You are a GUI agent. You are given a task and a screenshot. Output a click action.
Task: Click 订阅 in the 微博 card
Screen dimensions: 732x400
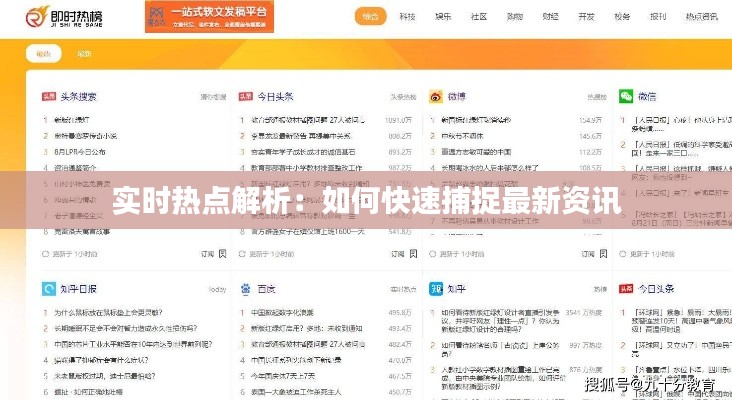click(588, 254)
